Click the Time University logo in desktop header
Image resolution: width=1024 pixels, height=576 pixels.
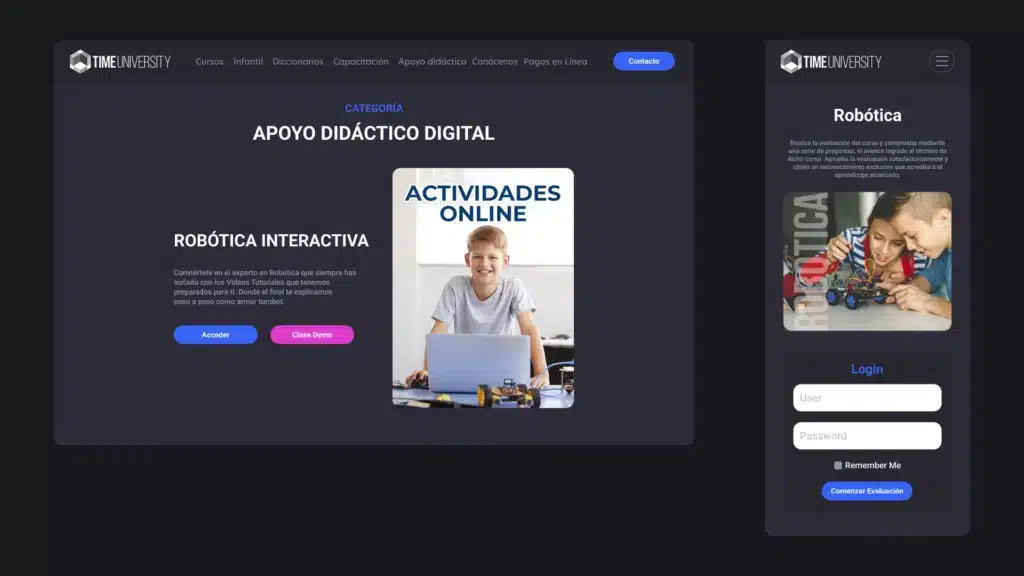coord(120,61)
